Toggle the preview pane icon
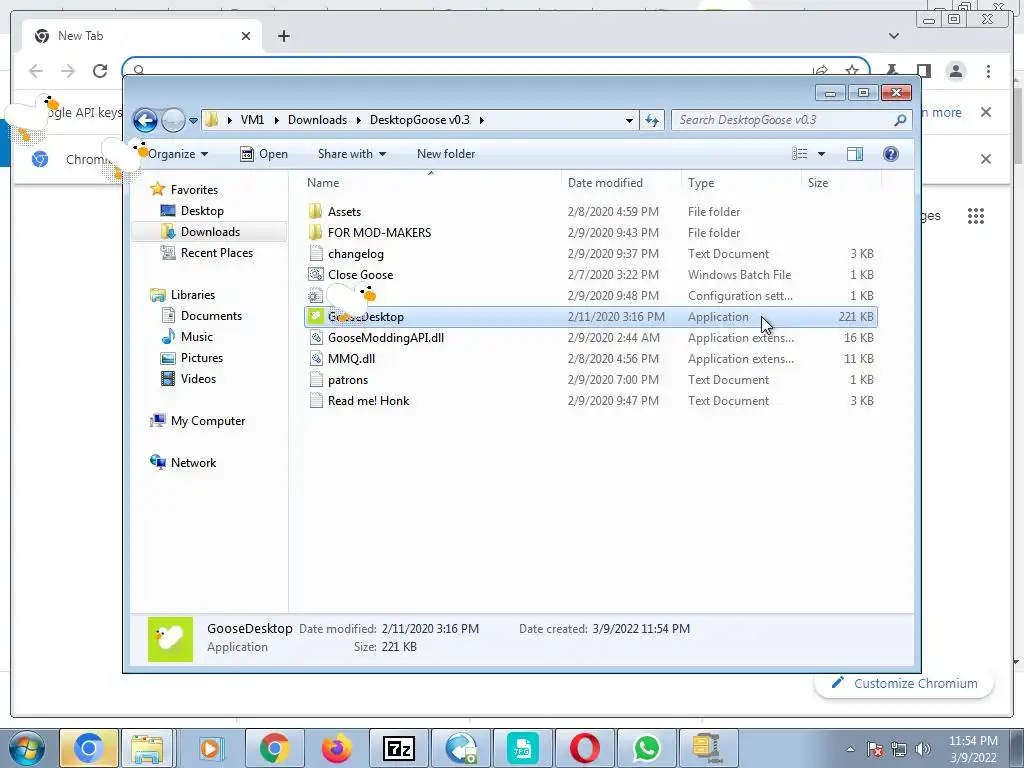The height and width of the screenshot is (768, 1024). point(855,154)
